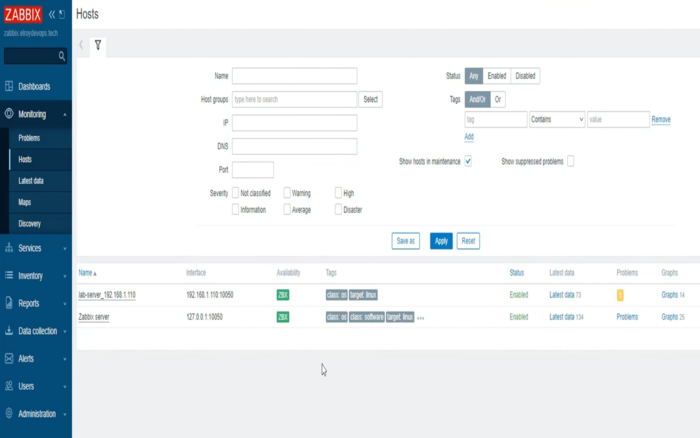The height and width of the screenshot is (438, 700).
Task: Check the Not classified severity box
Action: pos(235,192)
